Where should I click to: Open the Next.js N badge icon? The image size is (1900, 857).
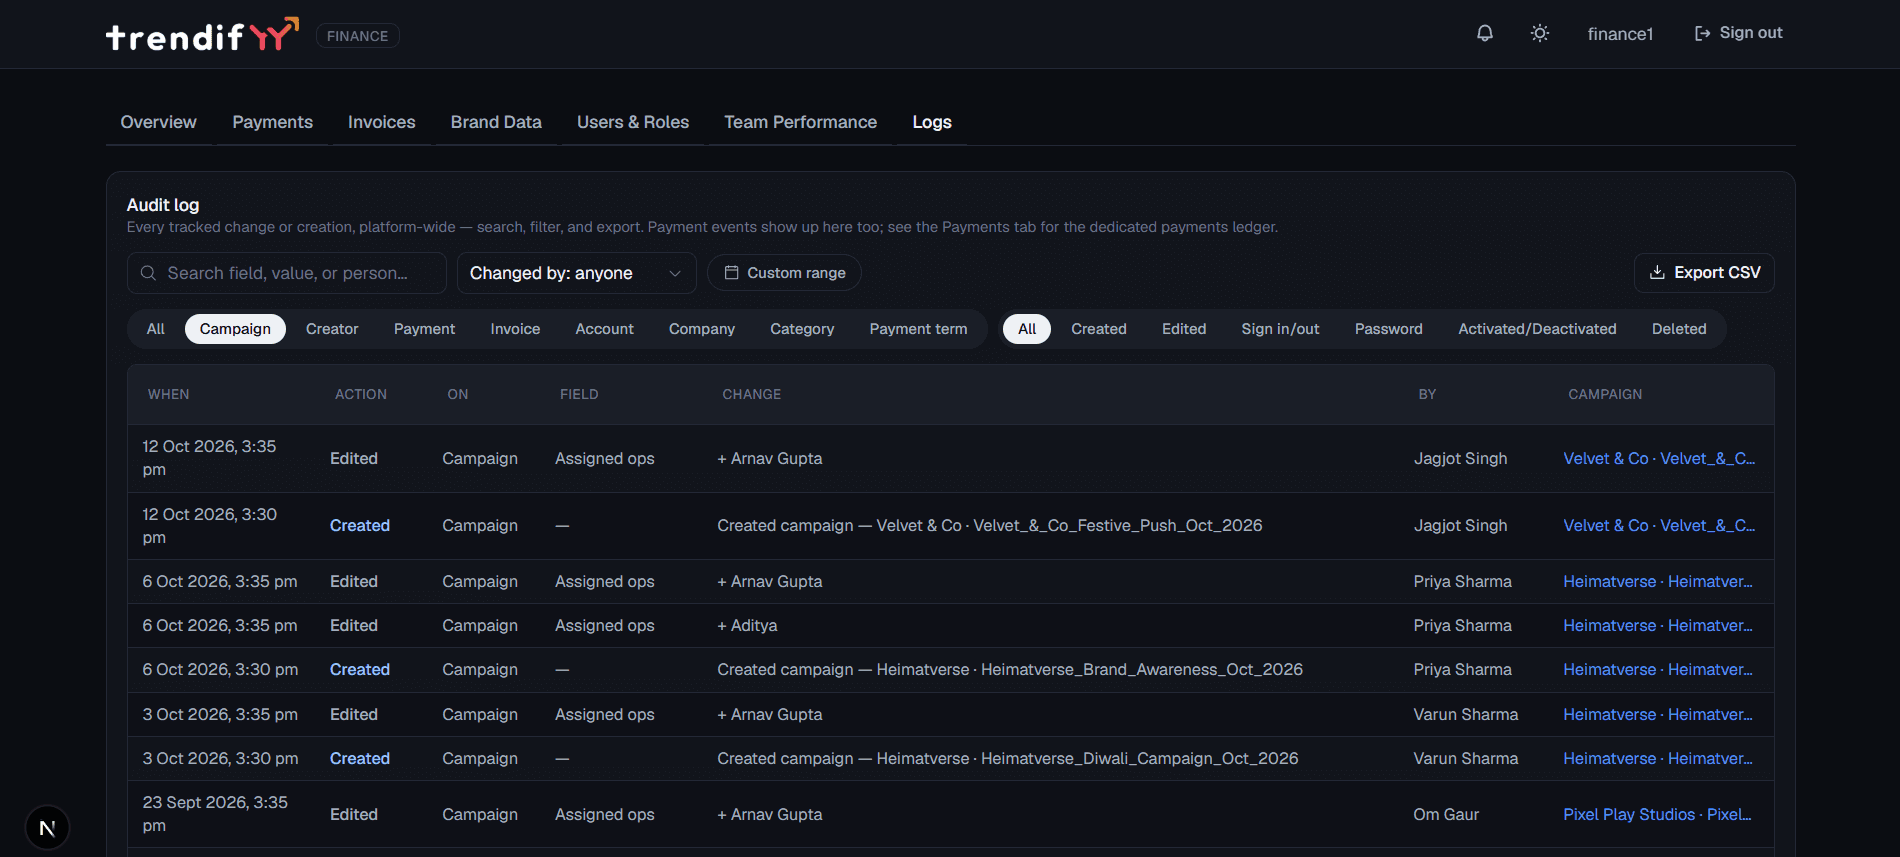(x=47, y=828)
